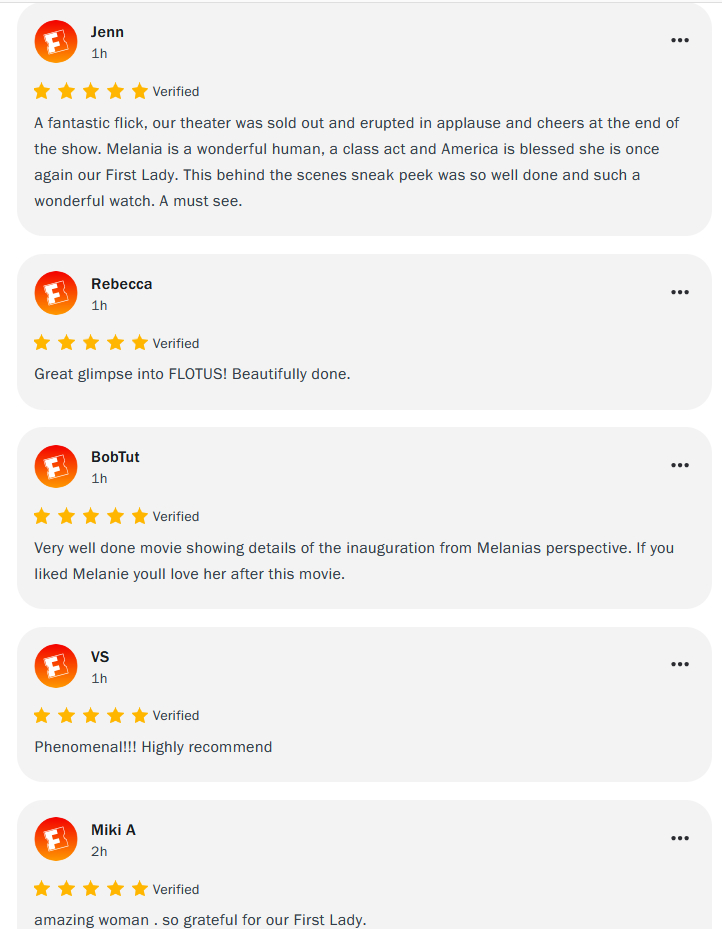Click the username Jenn
The width and height of the screenshot is (722, 929).
[107, 32]
